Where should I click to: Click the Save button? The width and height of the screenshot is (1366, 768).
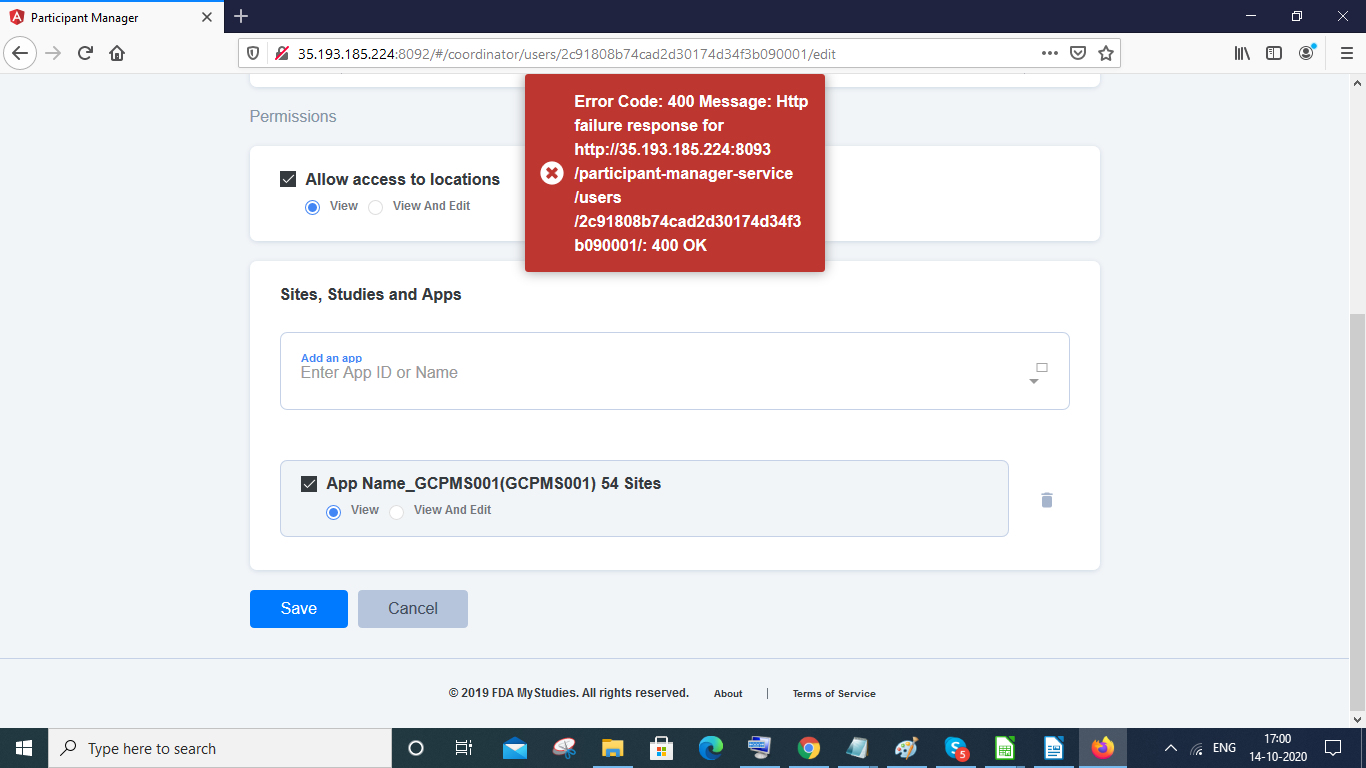pyautogui.click(x=298, y=608)
